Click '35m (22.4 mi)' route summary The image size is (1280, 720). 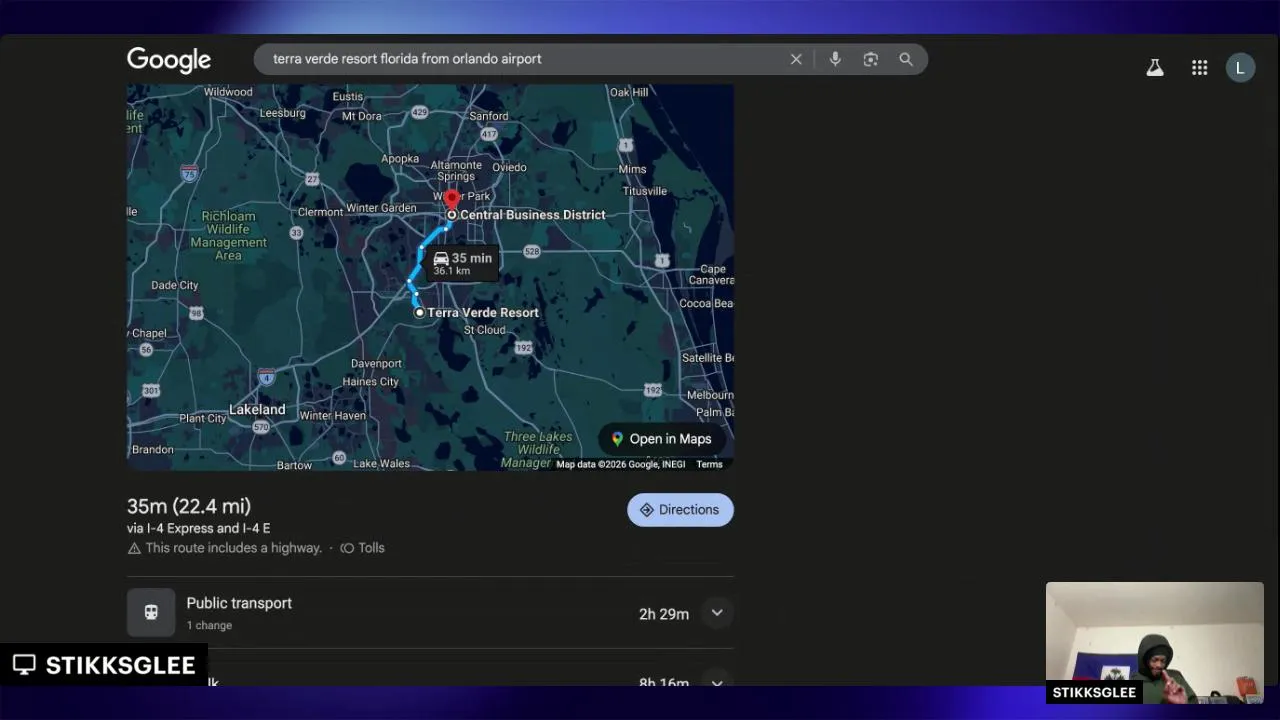[x=189, y=506]
